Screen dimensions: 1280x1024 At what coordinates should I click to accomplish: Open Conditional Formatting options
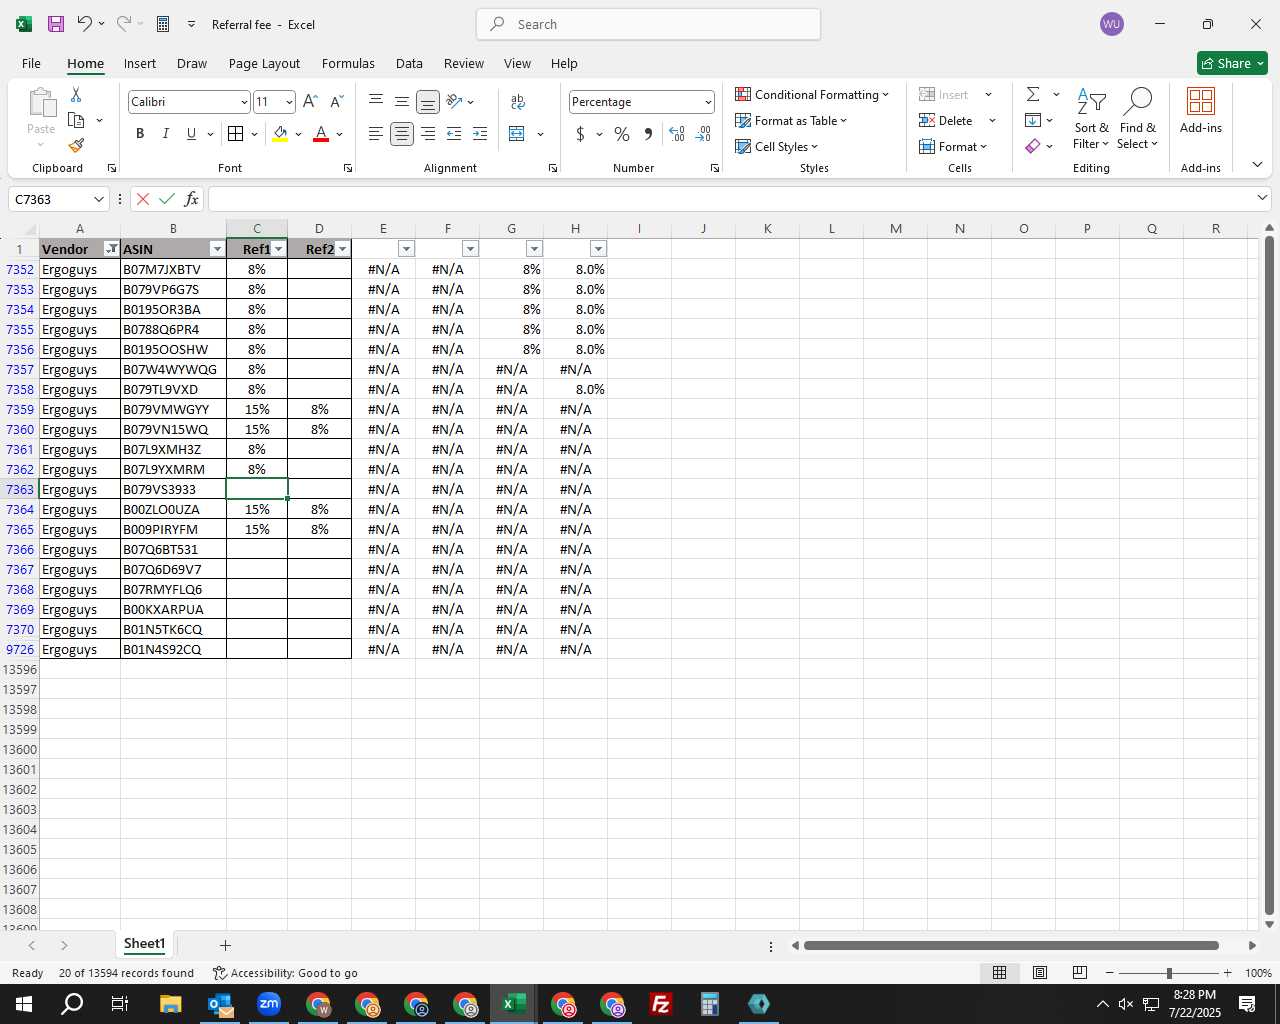pos(812,94)
